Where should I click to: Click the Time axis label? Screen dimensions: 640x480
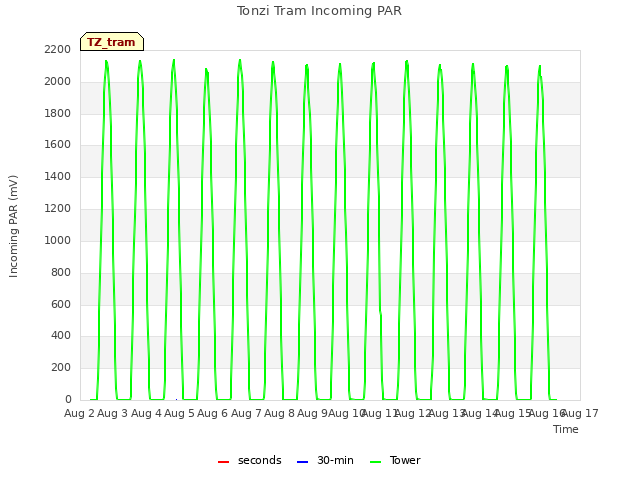(x=566, y=429)
